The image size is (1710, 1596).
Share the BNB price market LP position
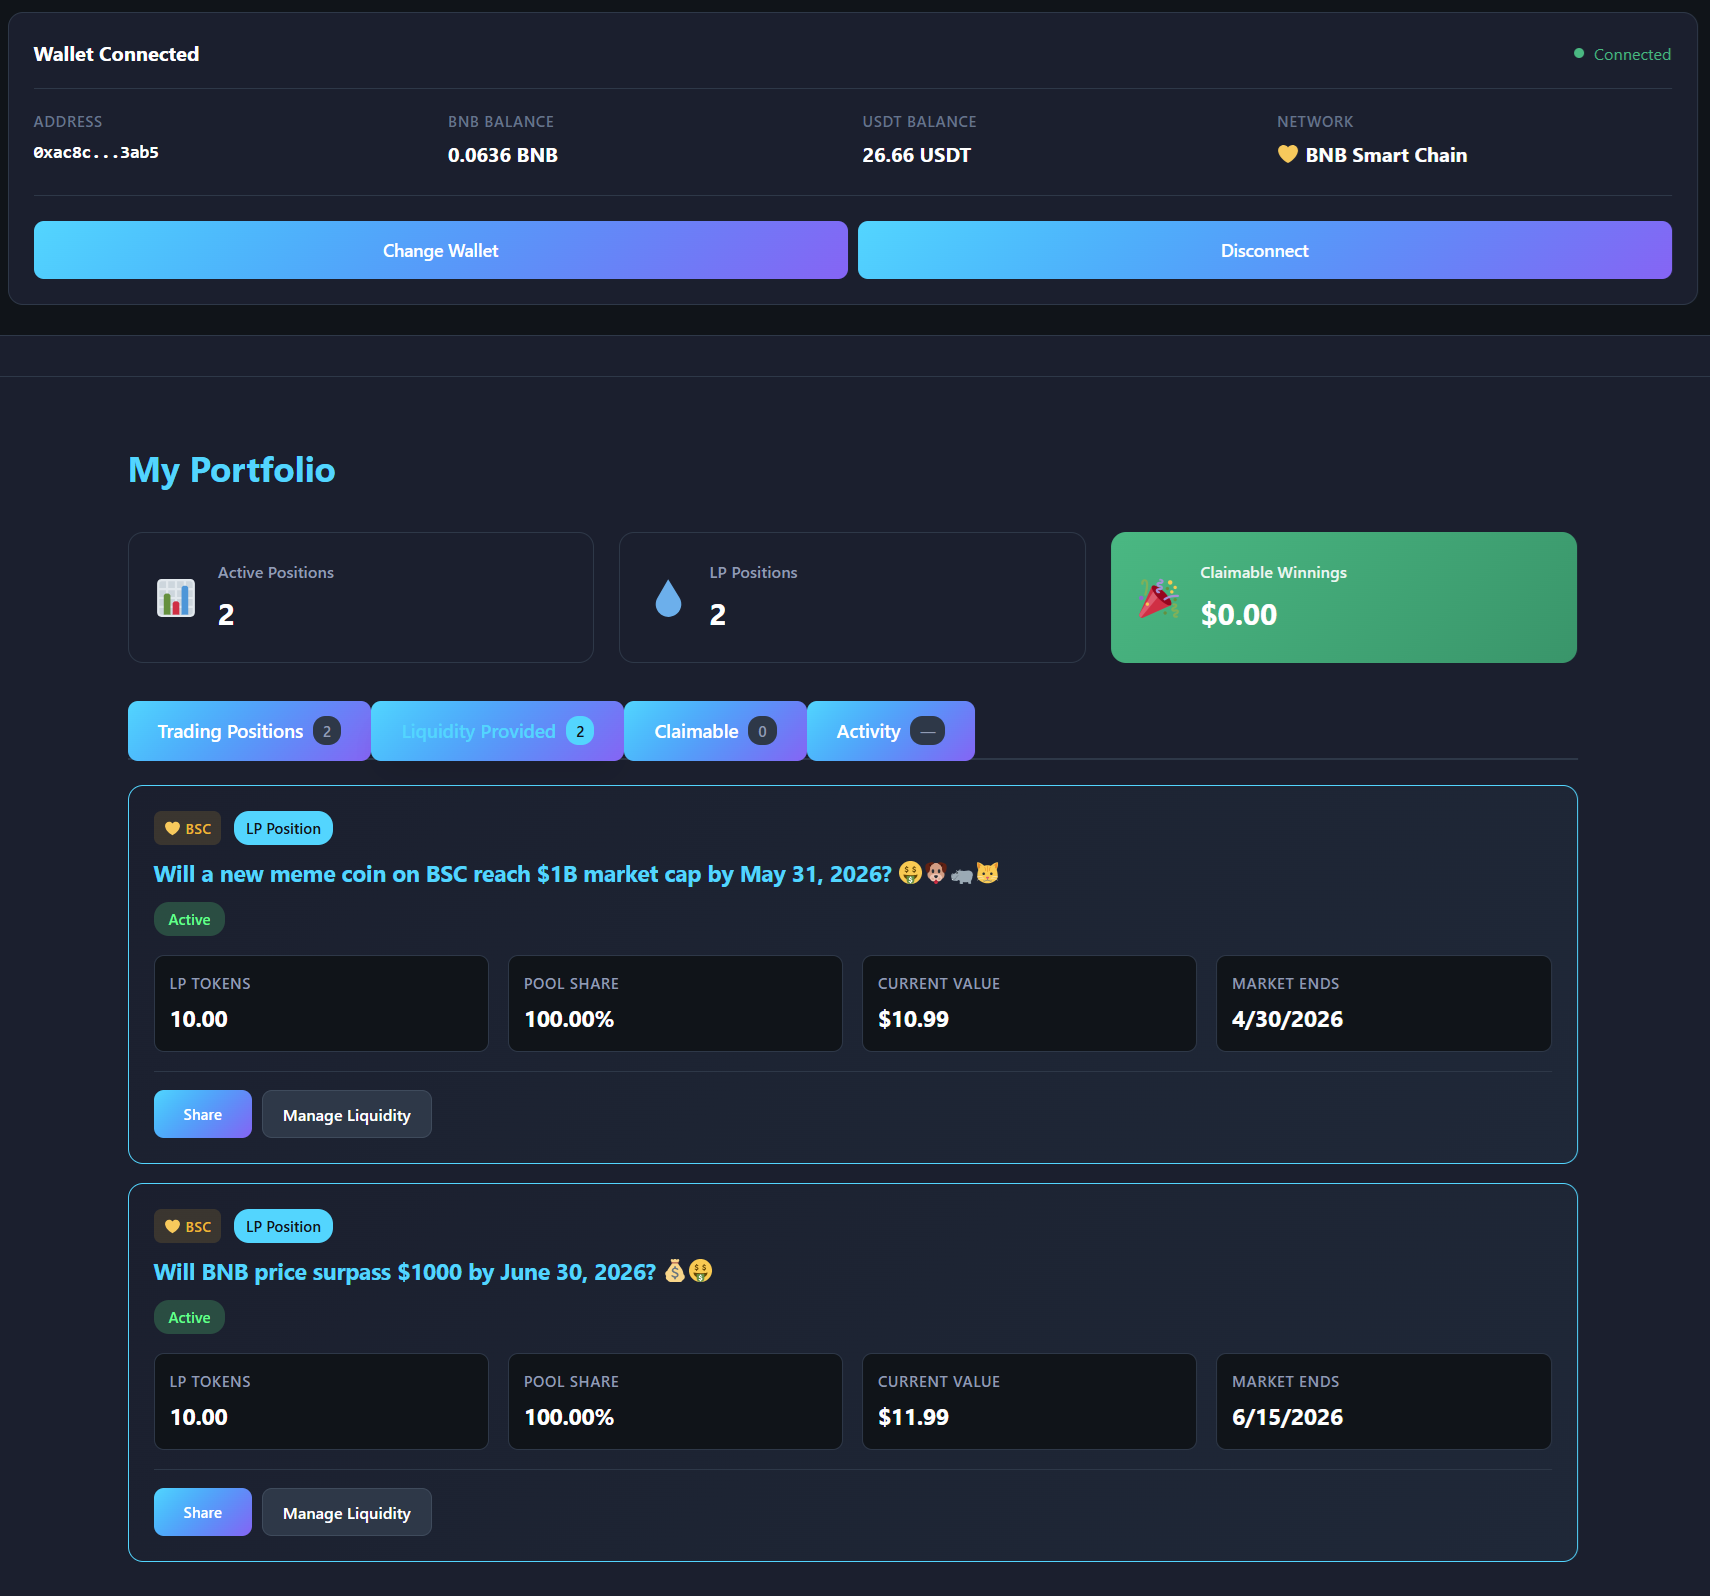[202, 1512]
